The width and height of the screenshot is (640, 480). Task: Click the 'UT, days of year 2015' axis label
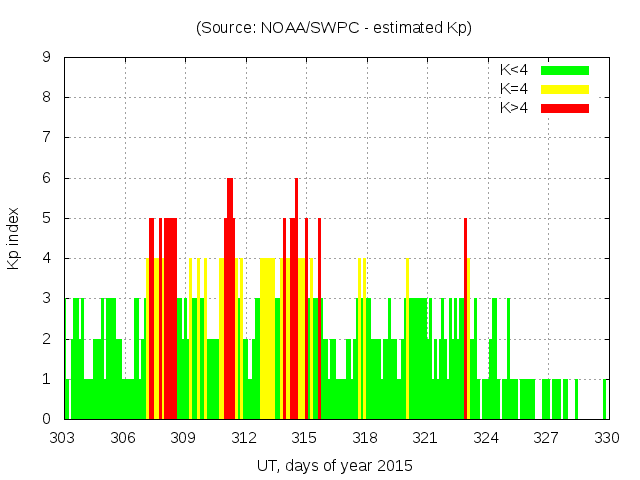[334, 465]
